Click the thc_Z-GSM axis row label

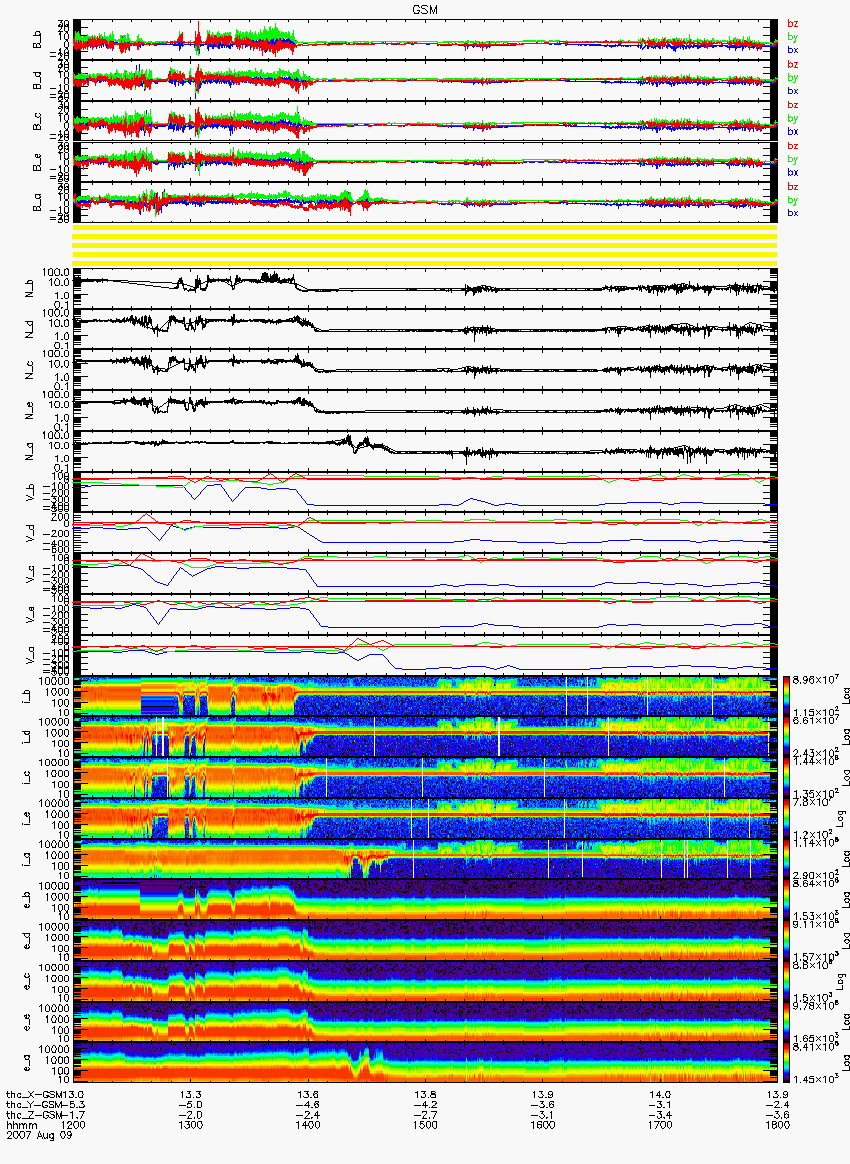tap(36, 1115)
